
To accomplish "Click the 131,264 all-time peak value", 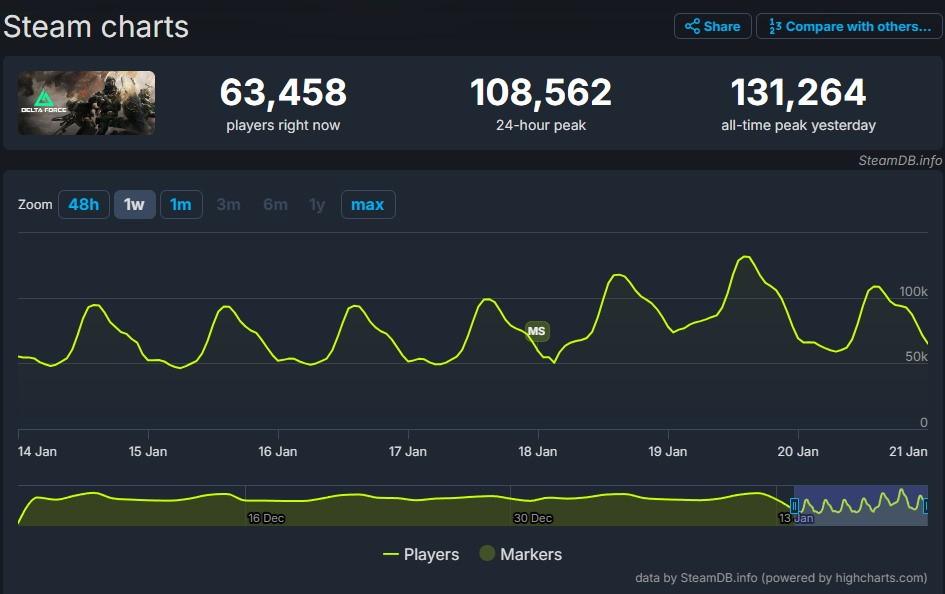I will click(799, 92).
